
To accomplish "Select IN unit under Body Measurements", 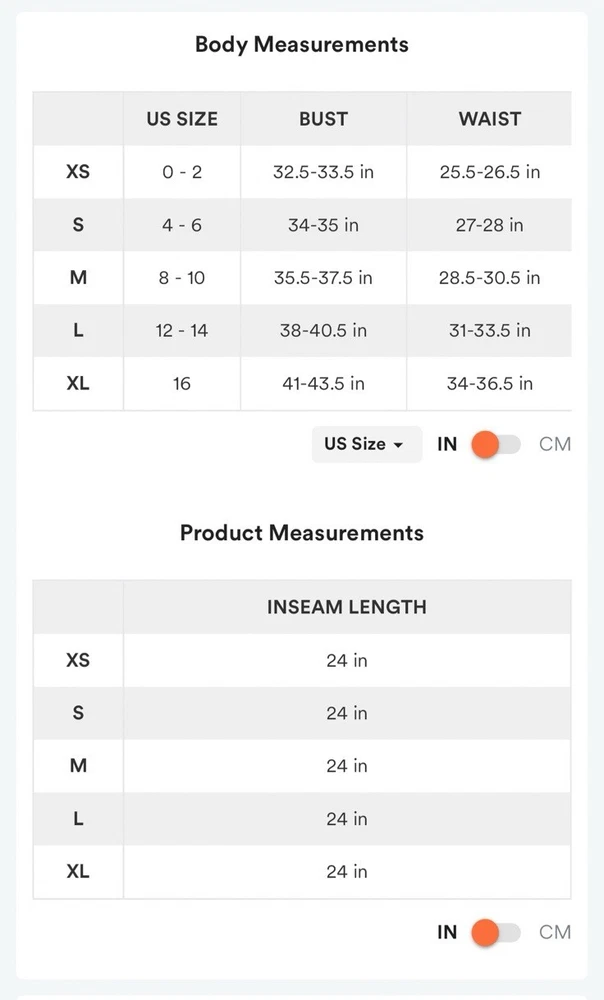I will [447, 444].
